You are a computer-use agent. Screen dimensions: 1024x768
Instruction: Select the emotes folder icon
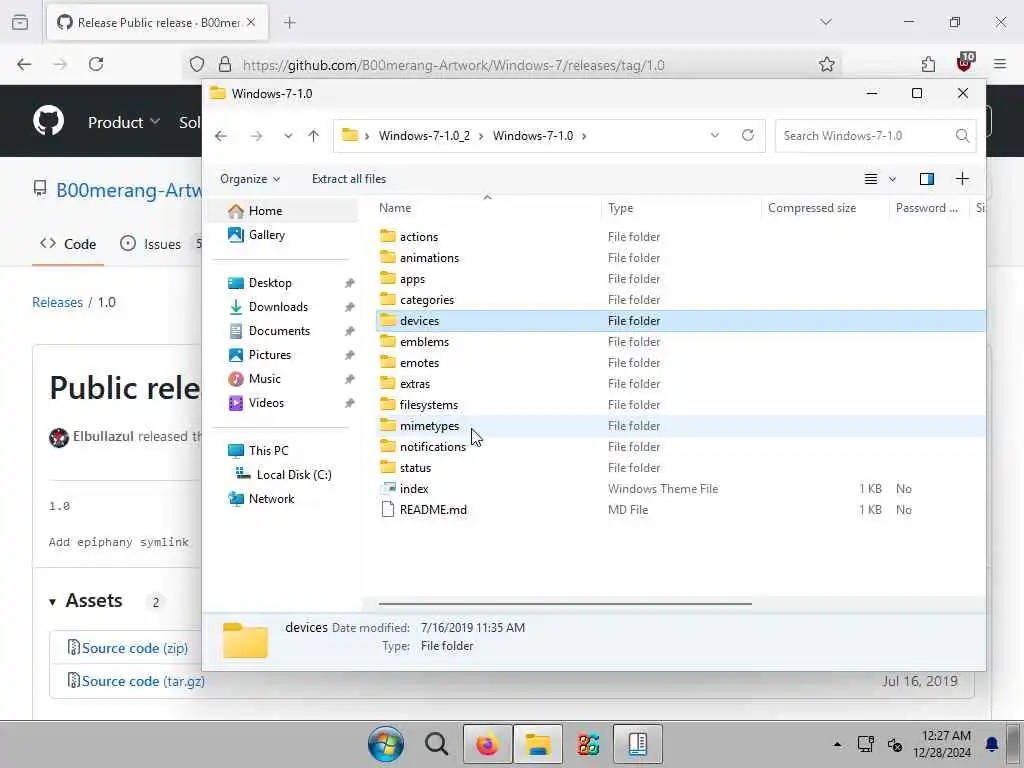click(388, 362)
